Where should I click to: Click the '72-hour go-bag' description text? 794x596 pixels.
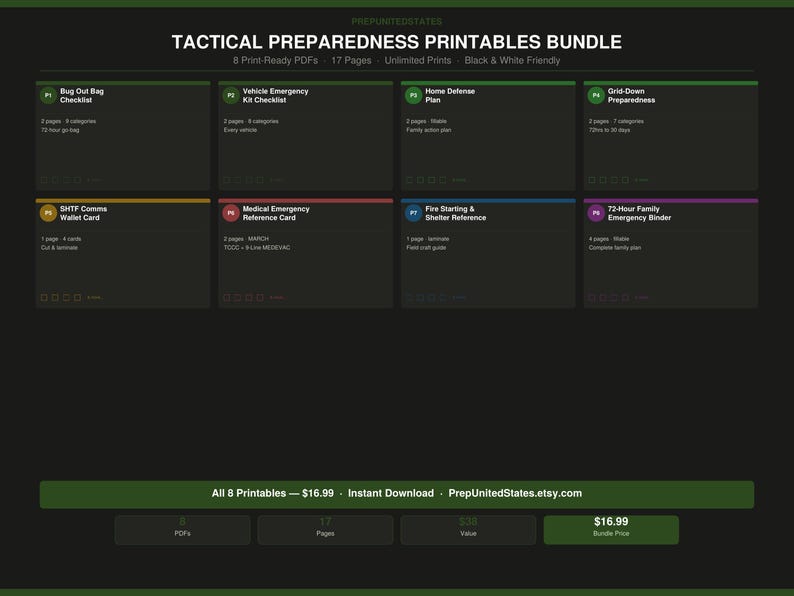[60, 130]
